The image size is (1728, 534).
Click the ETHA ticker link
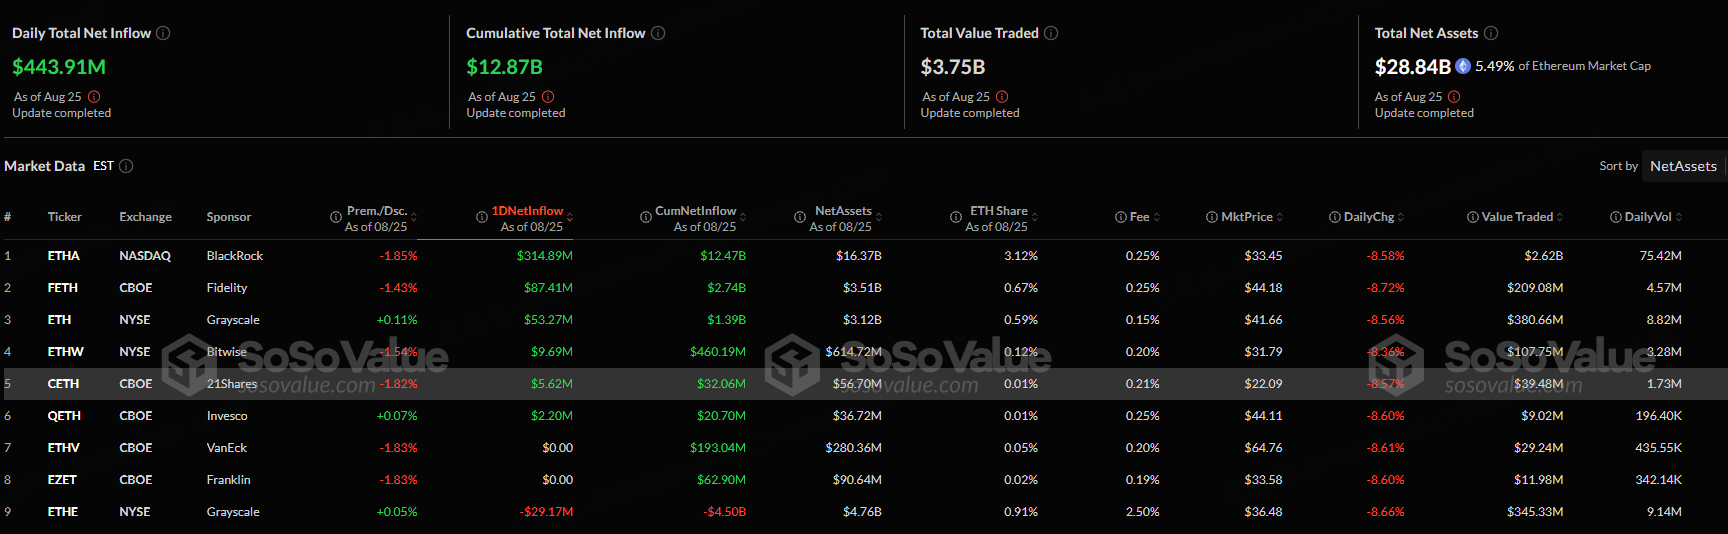(63, 256)
